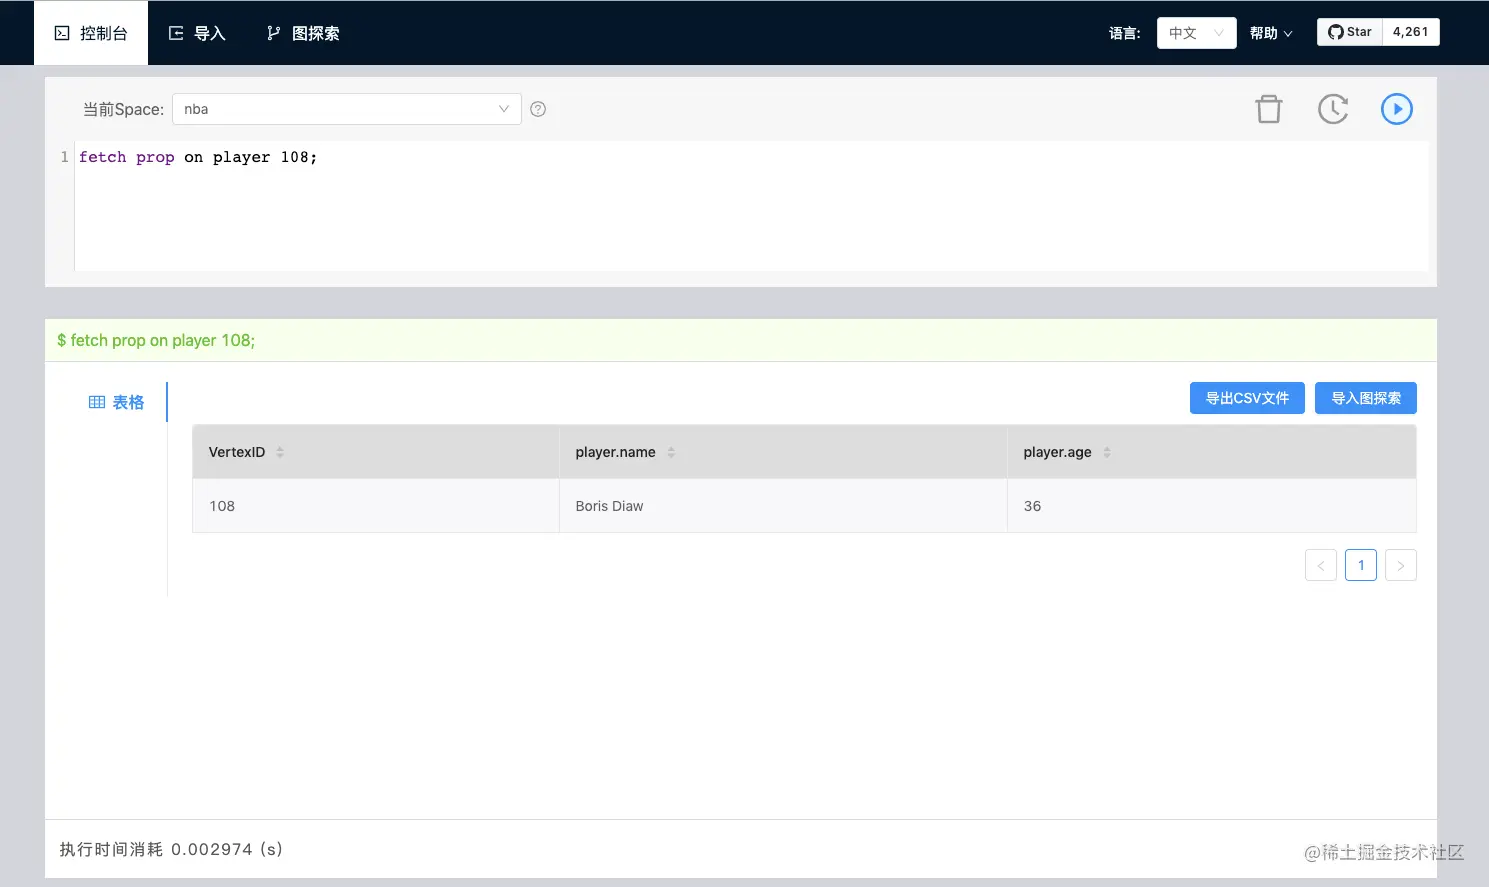Click the executed query text in green bar
Image resolution: width=1489 pixels, height=887 pixels.
(x=156, y=340)
